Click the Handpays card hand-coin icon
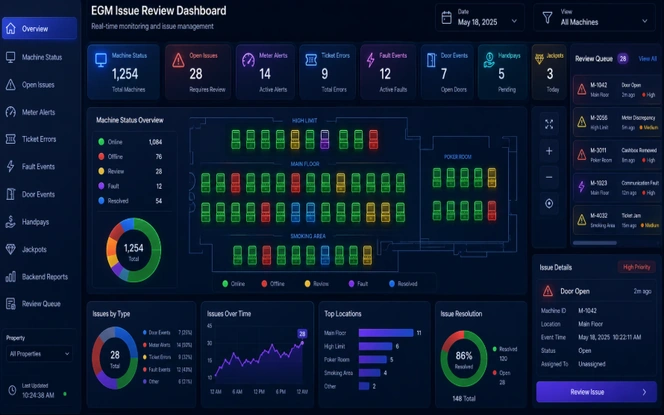The height and width of the screenshot is (415, 664). [x=489, y=60]
